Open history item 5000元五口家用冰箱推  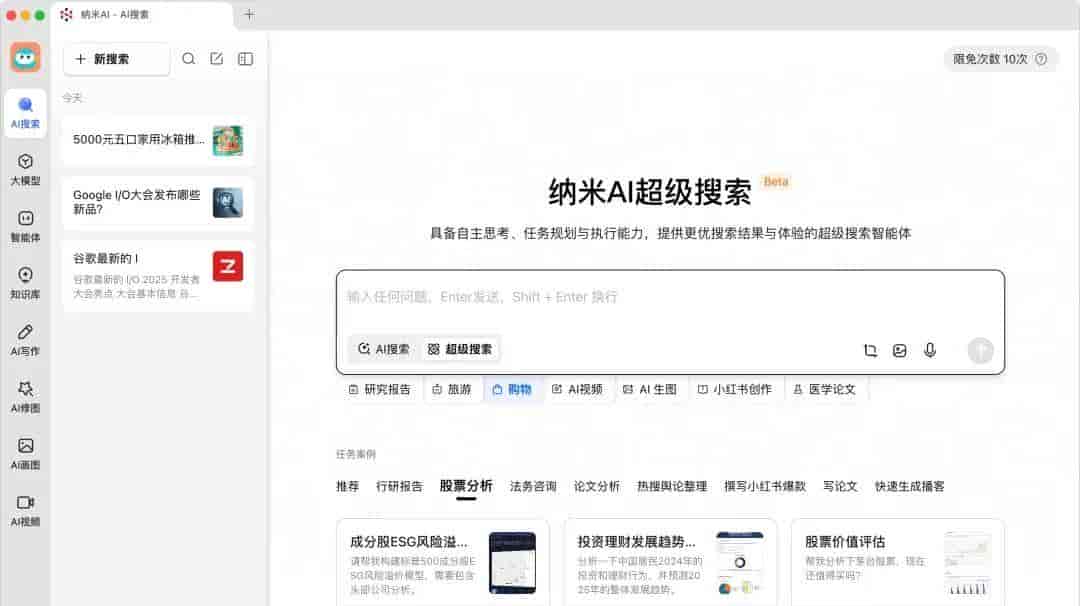tap(158, 140)
